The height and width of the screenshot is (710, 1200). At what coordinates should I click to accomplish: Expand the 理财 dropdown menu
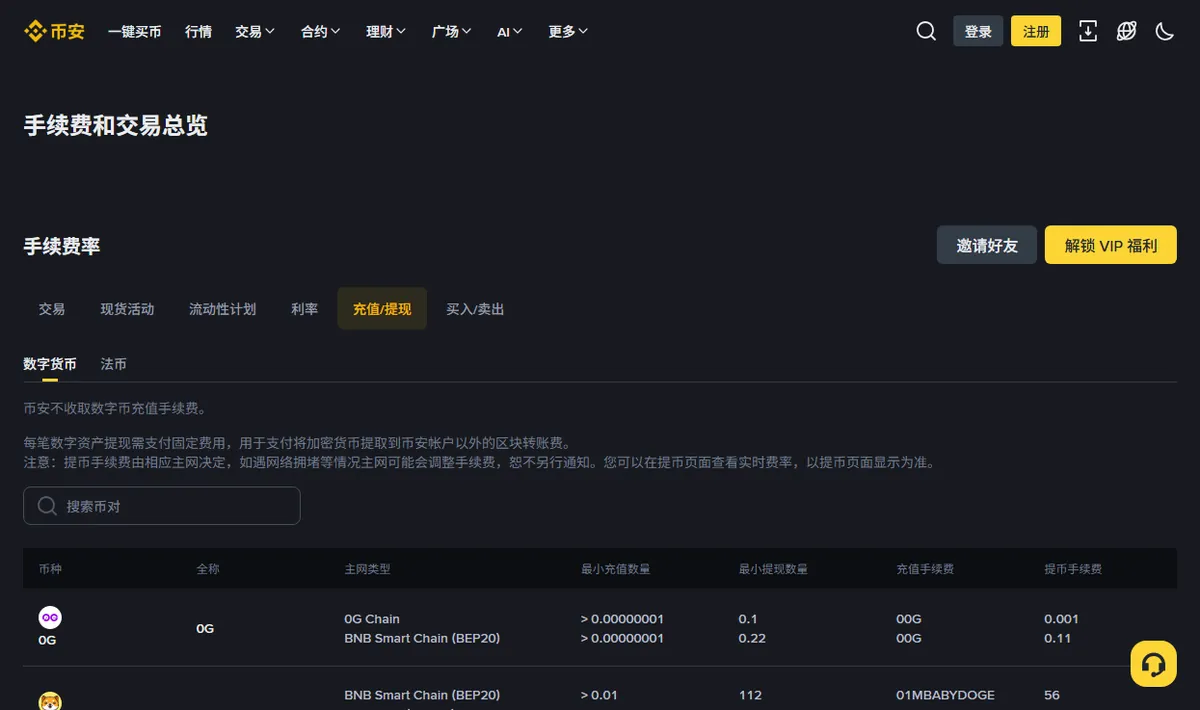pos(386,32)
